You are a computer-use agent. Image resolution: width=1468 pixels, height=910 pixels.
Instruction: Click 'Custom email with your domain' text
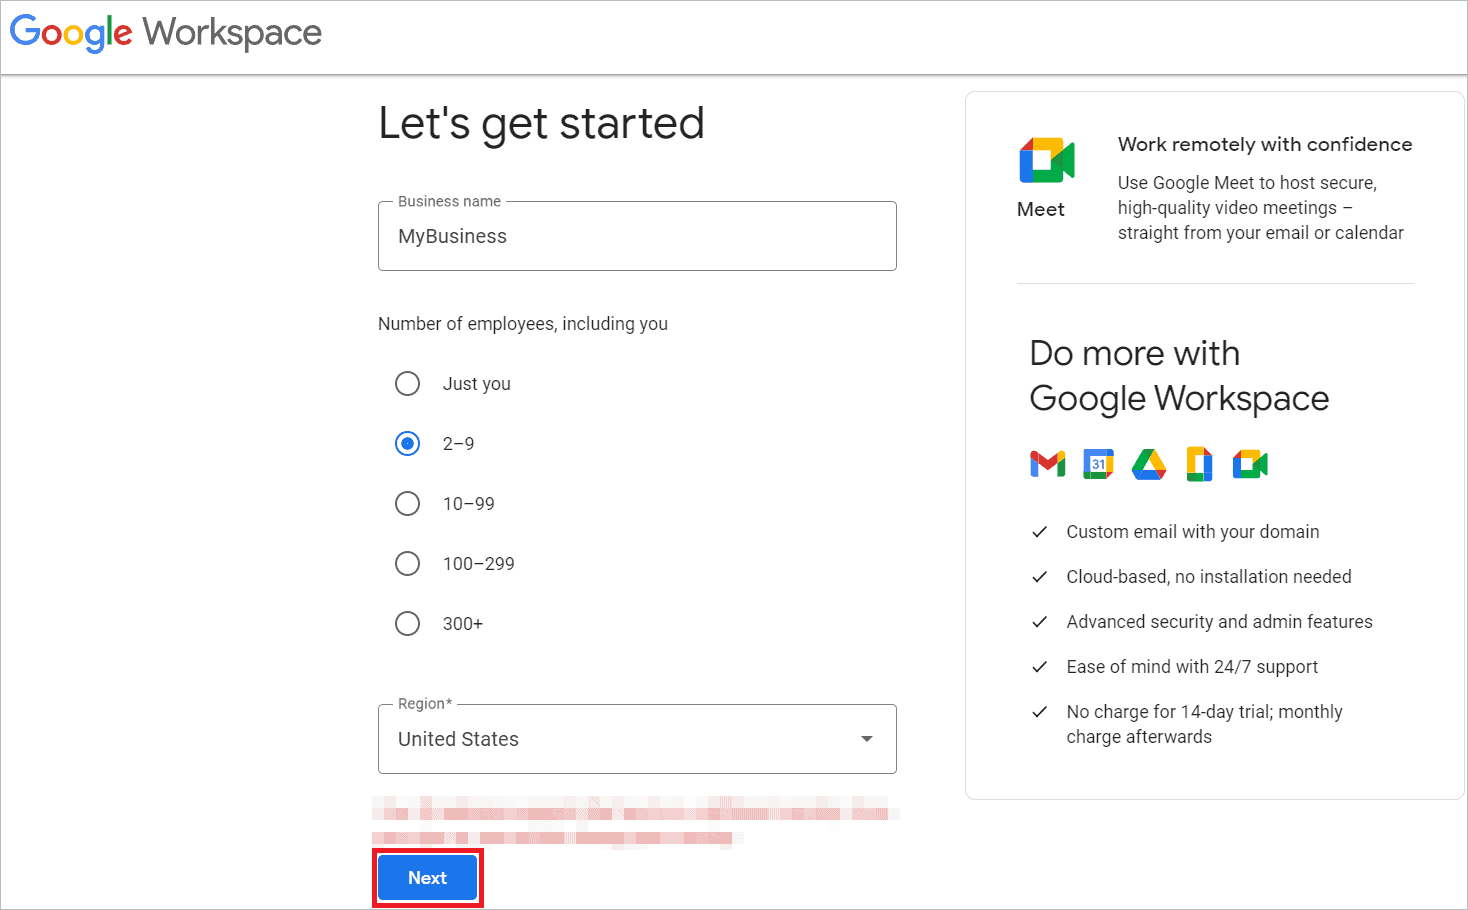point(1193,532)
